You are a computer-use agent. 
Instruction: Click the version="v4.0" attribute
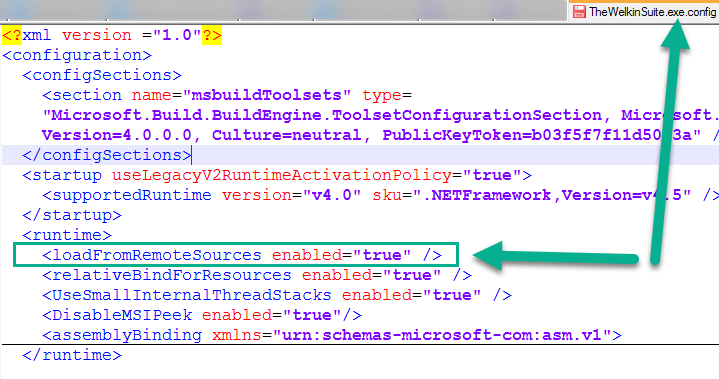(x=292, y=195)
